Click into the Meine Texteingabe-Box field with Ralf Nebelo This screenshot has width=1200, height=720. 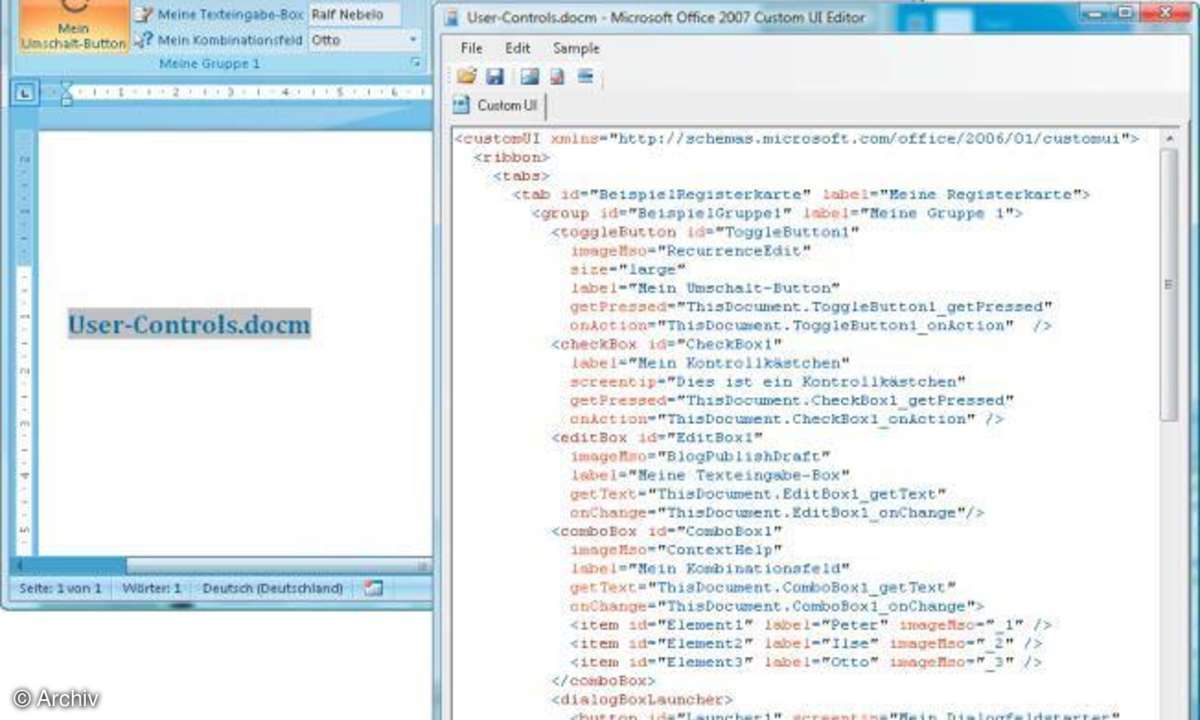(354, 15)
